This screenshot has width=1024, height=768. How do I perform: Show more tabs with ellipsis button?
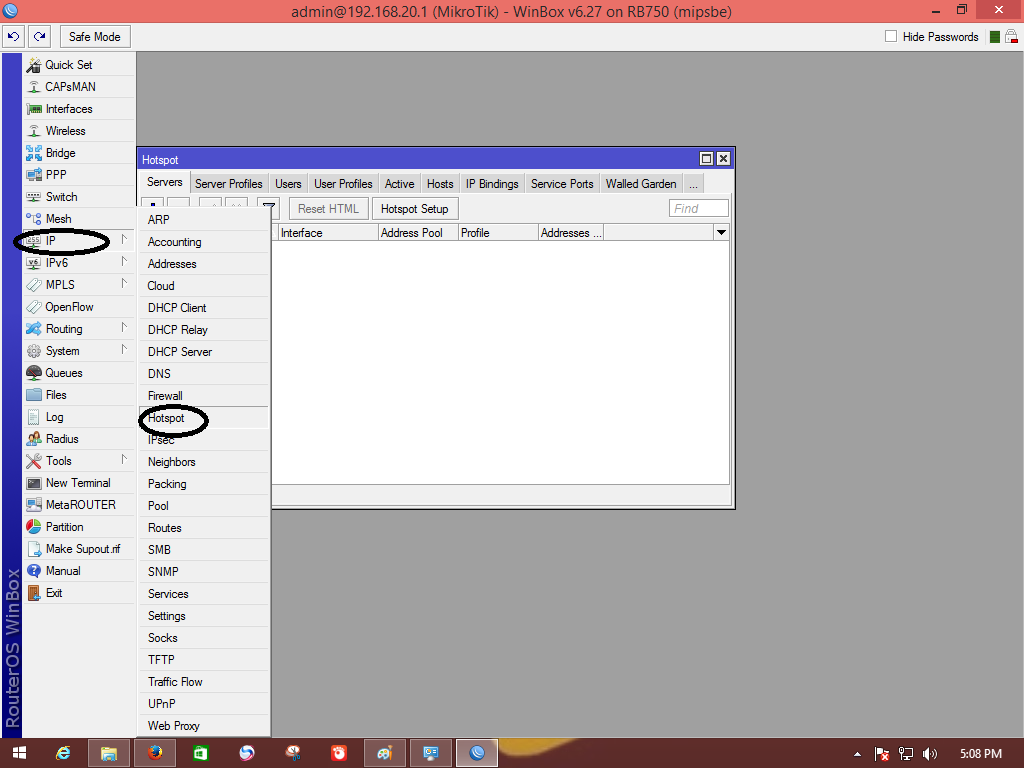[693, 184]
